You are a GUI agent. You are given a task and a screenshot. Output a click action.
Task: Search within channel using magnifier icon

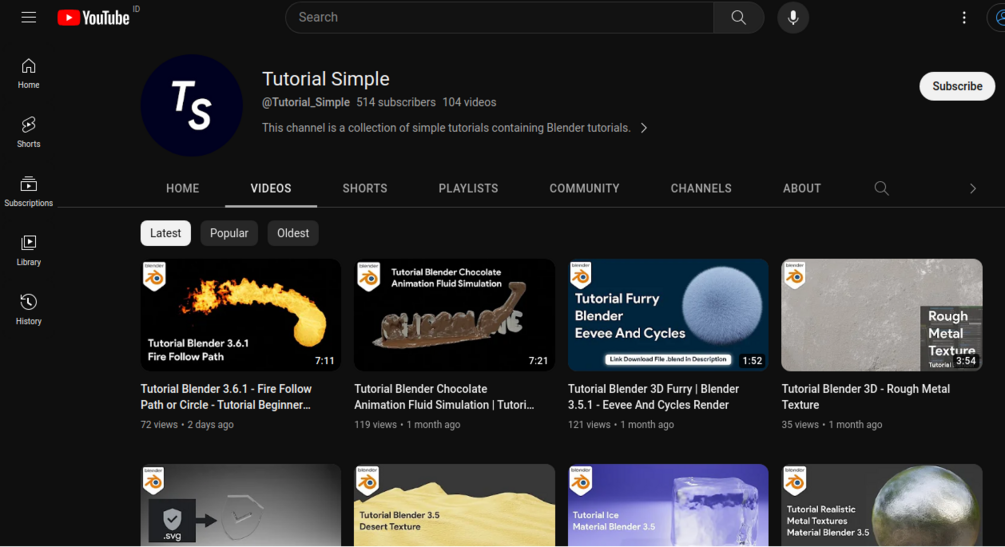tap(881, 188)
